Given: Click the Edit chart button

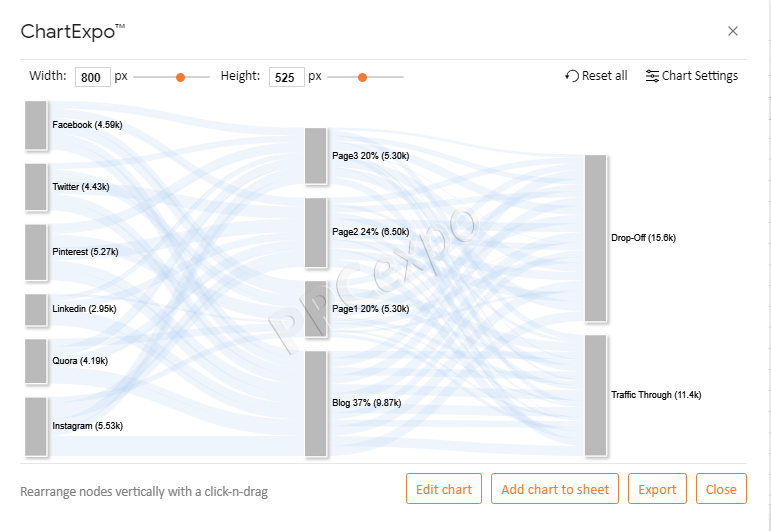Looking at the screenshot, I should point(444,489).
